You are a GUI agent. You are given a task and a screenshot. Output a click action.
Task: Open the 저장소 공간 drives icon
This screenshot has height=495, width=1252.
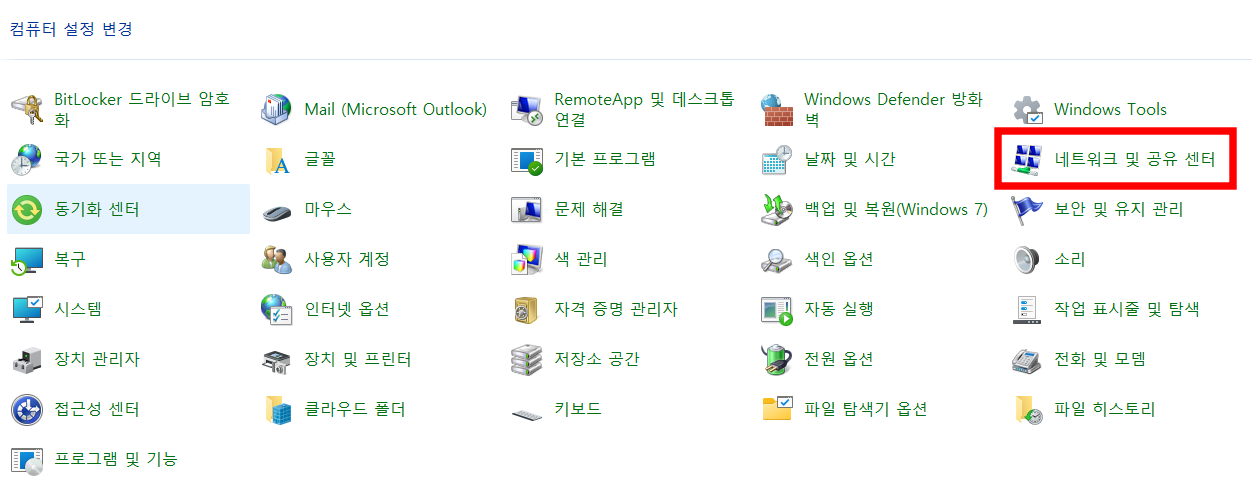pyautogui.click(x=527, y=359)
